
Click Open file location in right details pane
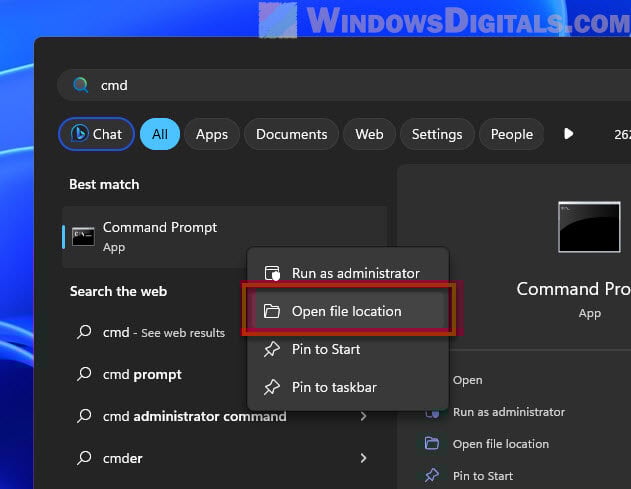[501, 444]
